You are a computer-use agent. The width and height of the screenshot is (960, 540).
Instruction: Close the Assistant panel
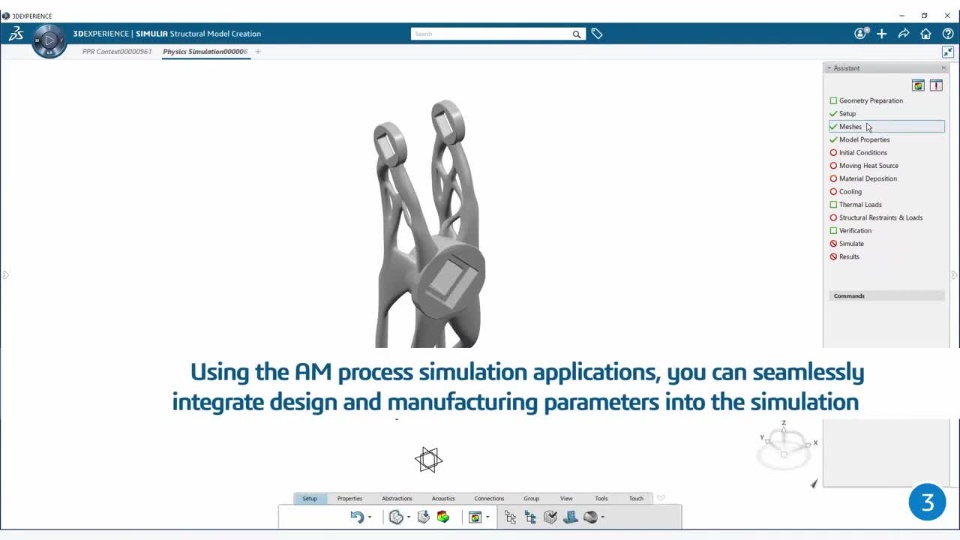(x=943, y=68)
